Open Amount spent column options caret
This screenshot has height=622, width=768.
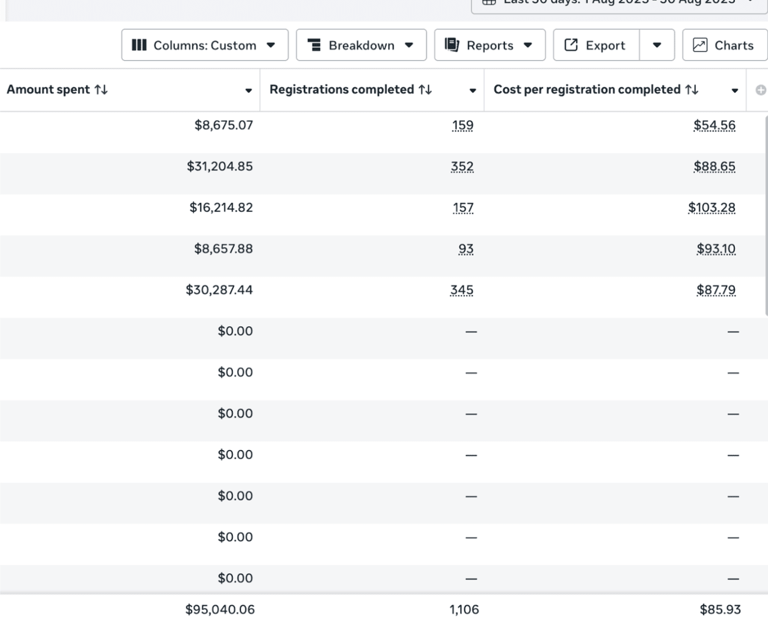[248, 91]
